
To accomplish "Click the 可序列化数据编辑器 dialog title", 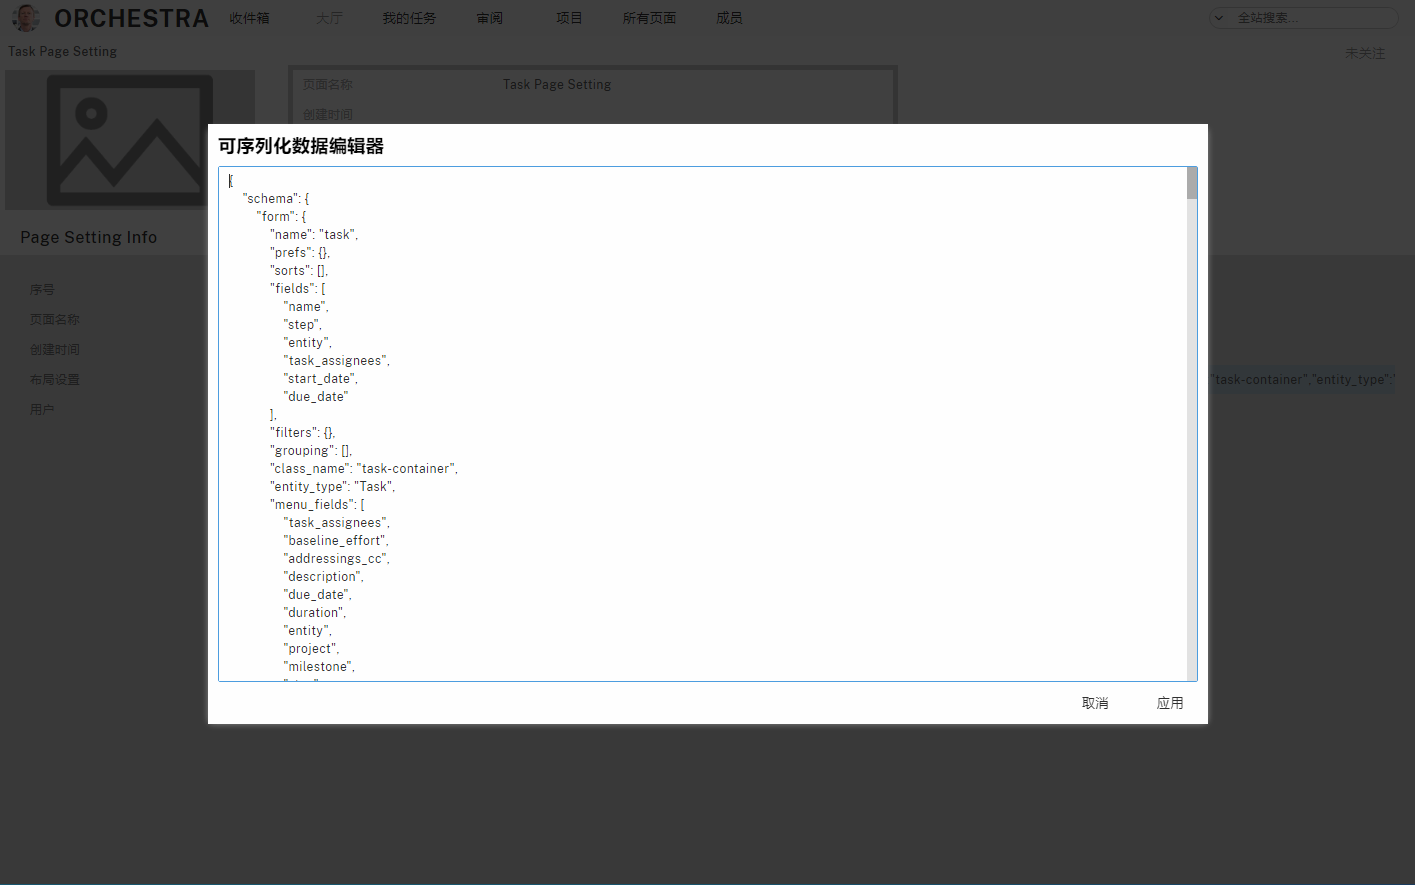I will [x=301, y=146].
